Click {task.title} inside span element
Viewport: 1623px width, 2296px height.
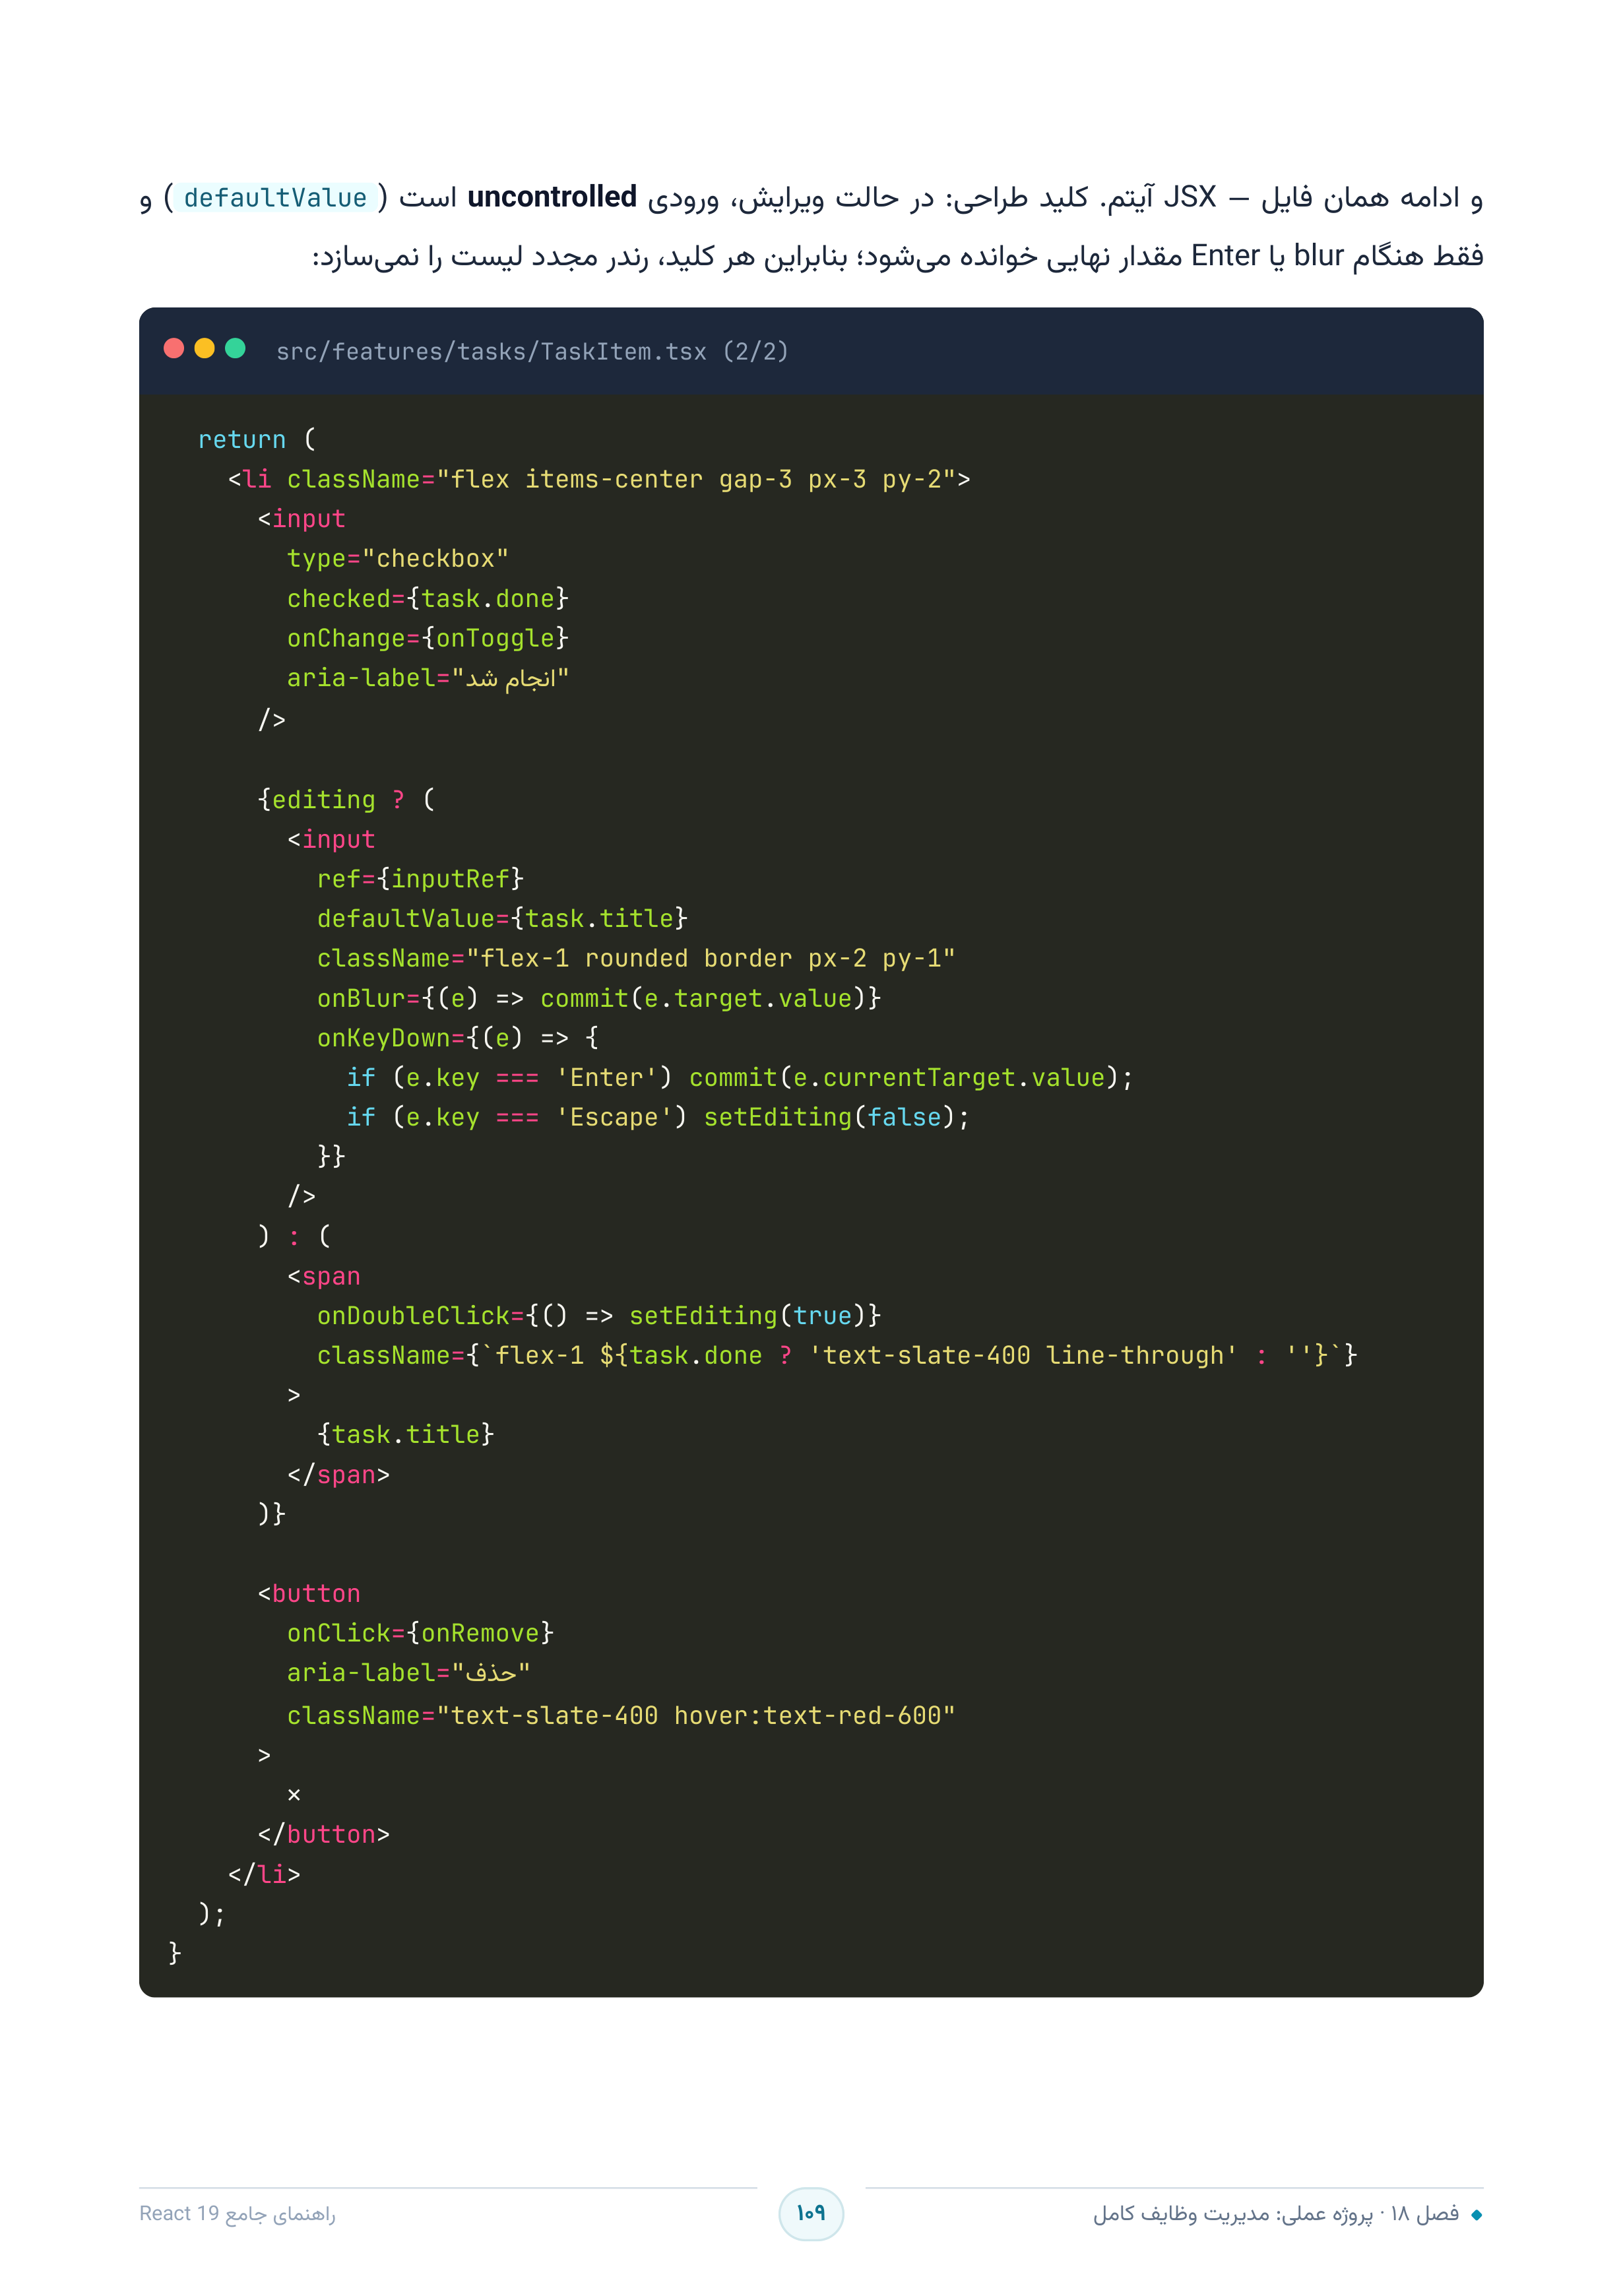[x=406, y=1434]
